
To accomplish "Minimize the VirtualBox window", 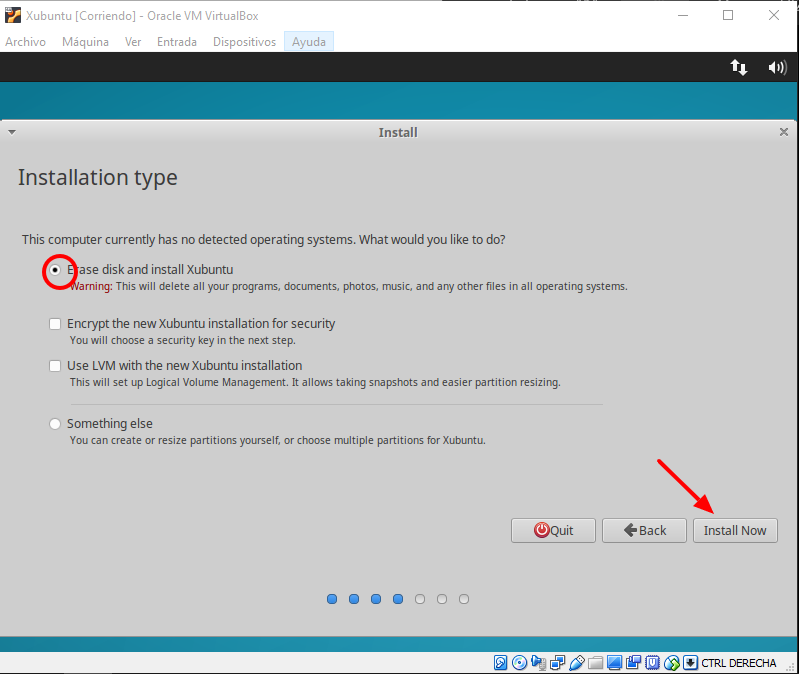I will coord(683,15).
